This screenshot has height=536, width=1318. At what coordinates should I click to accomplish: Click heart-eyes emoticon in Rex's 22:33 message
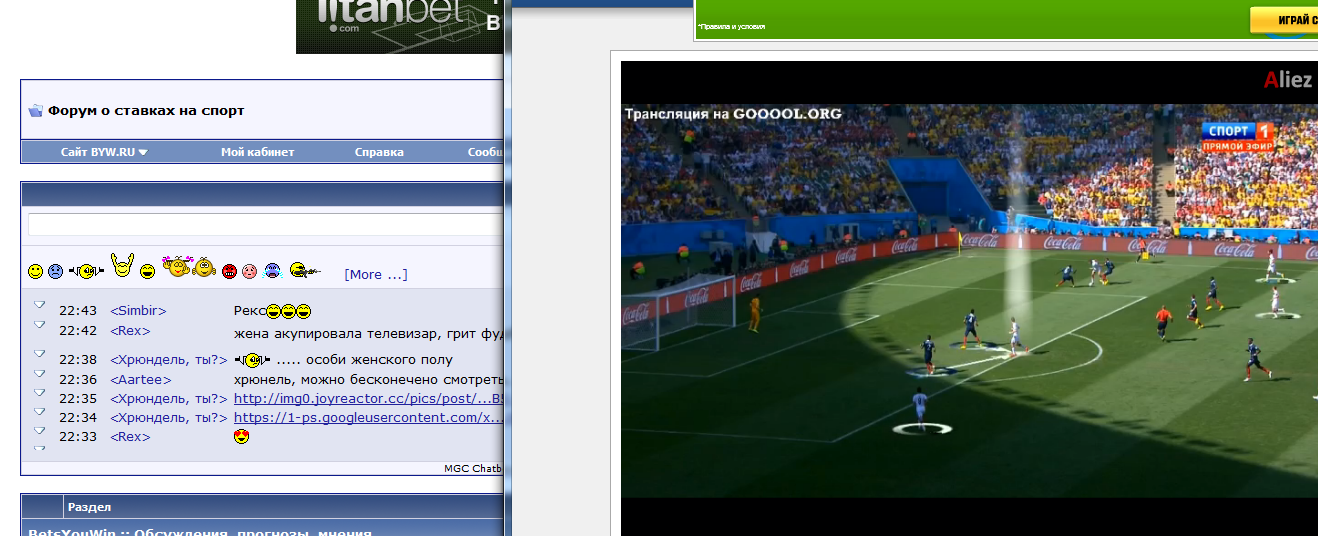241,437
